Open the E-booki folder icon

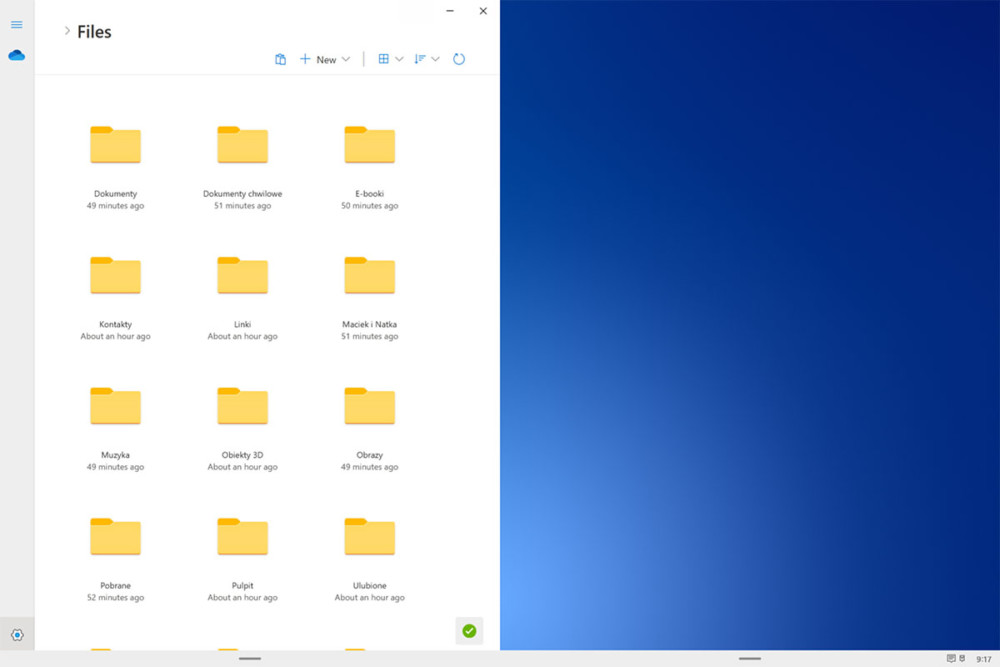(369, 145)
